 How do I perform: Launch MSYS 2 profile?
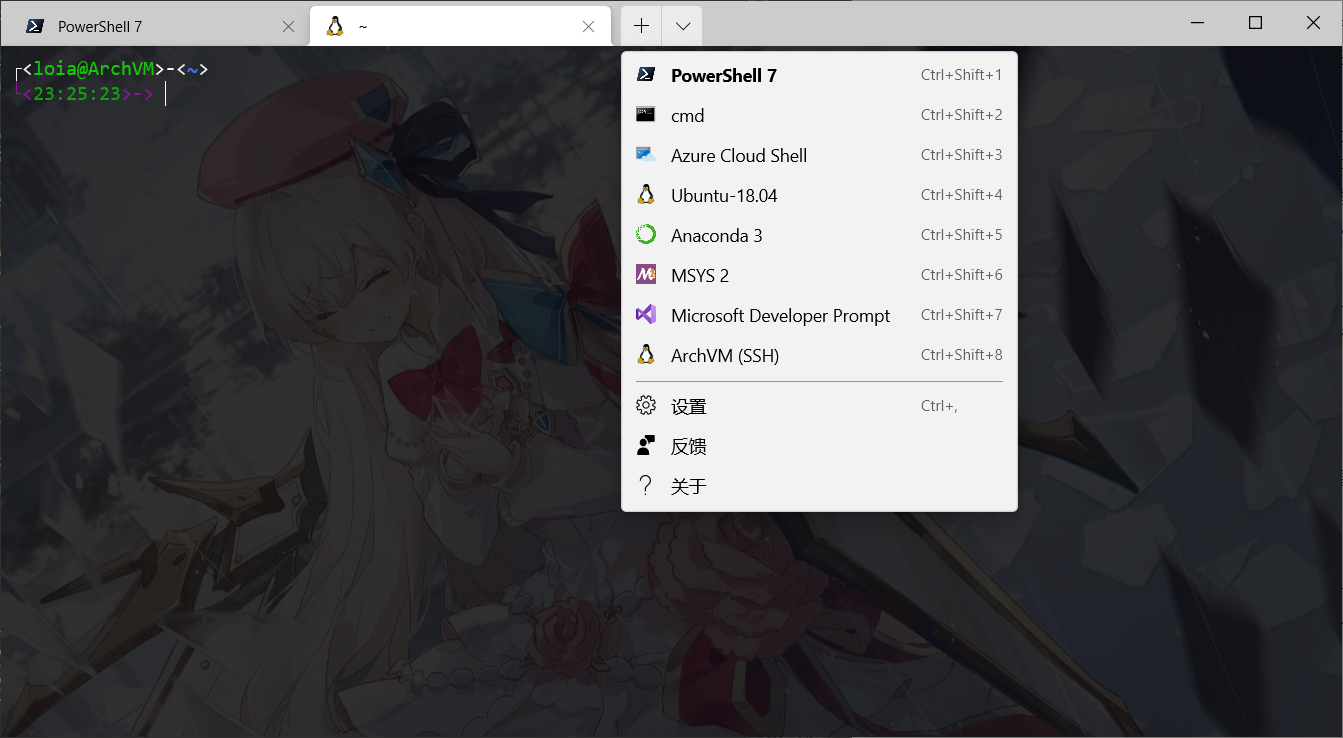819,275
